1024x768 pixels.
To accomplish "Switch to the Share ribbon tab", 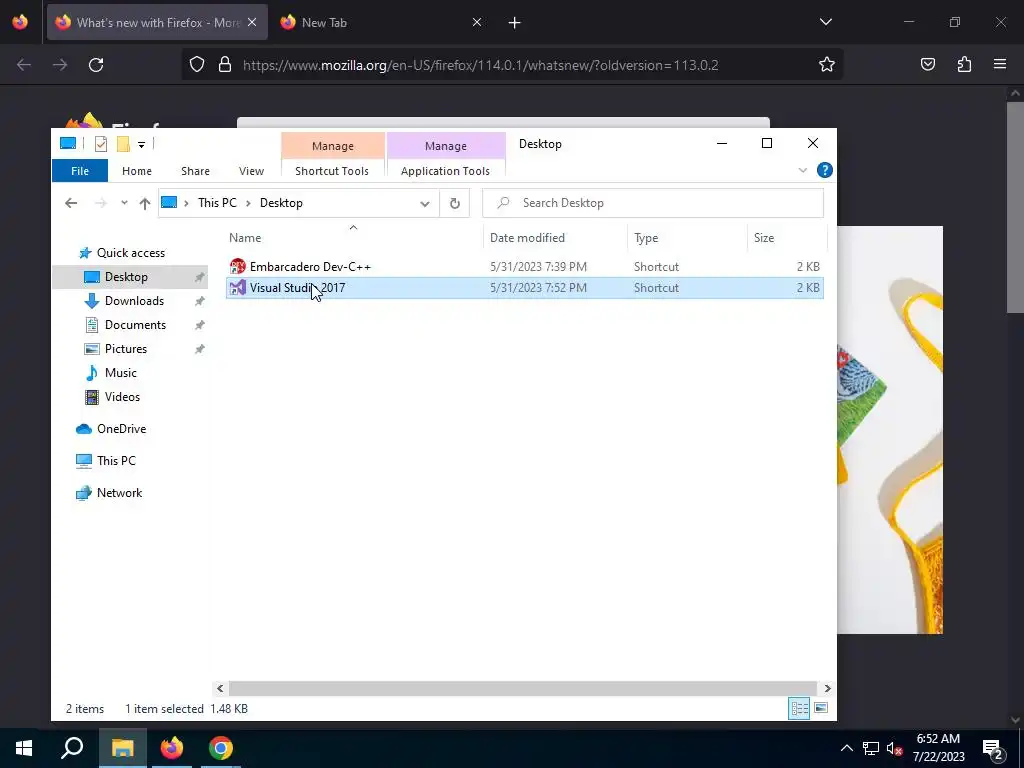I will [195, 171].
